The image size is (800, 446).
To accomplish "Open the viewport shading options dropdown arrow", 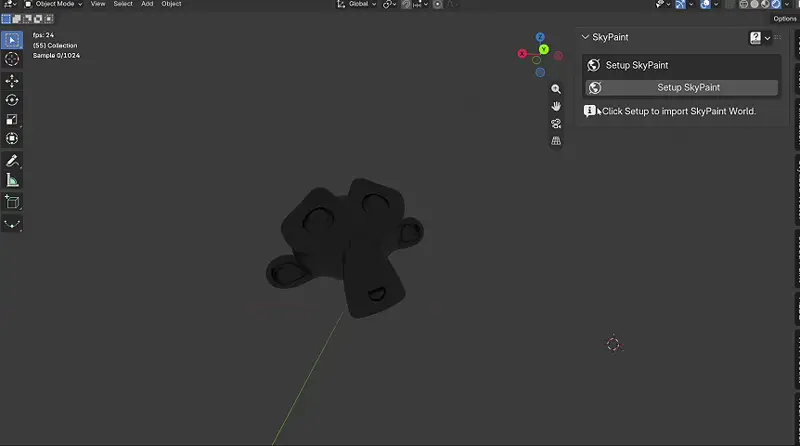I will [x=787, y=4].
